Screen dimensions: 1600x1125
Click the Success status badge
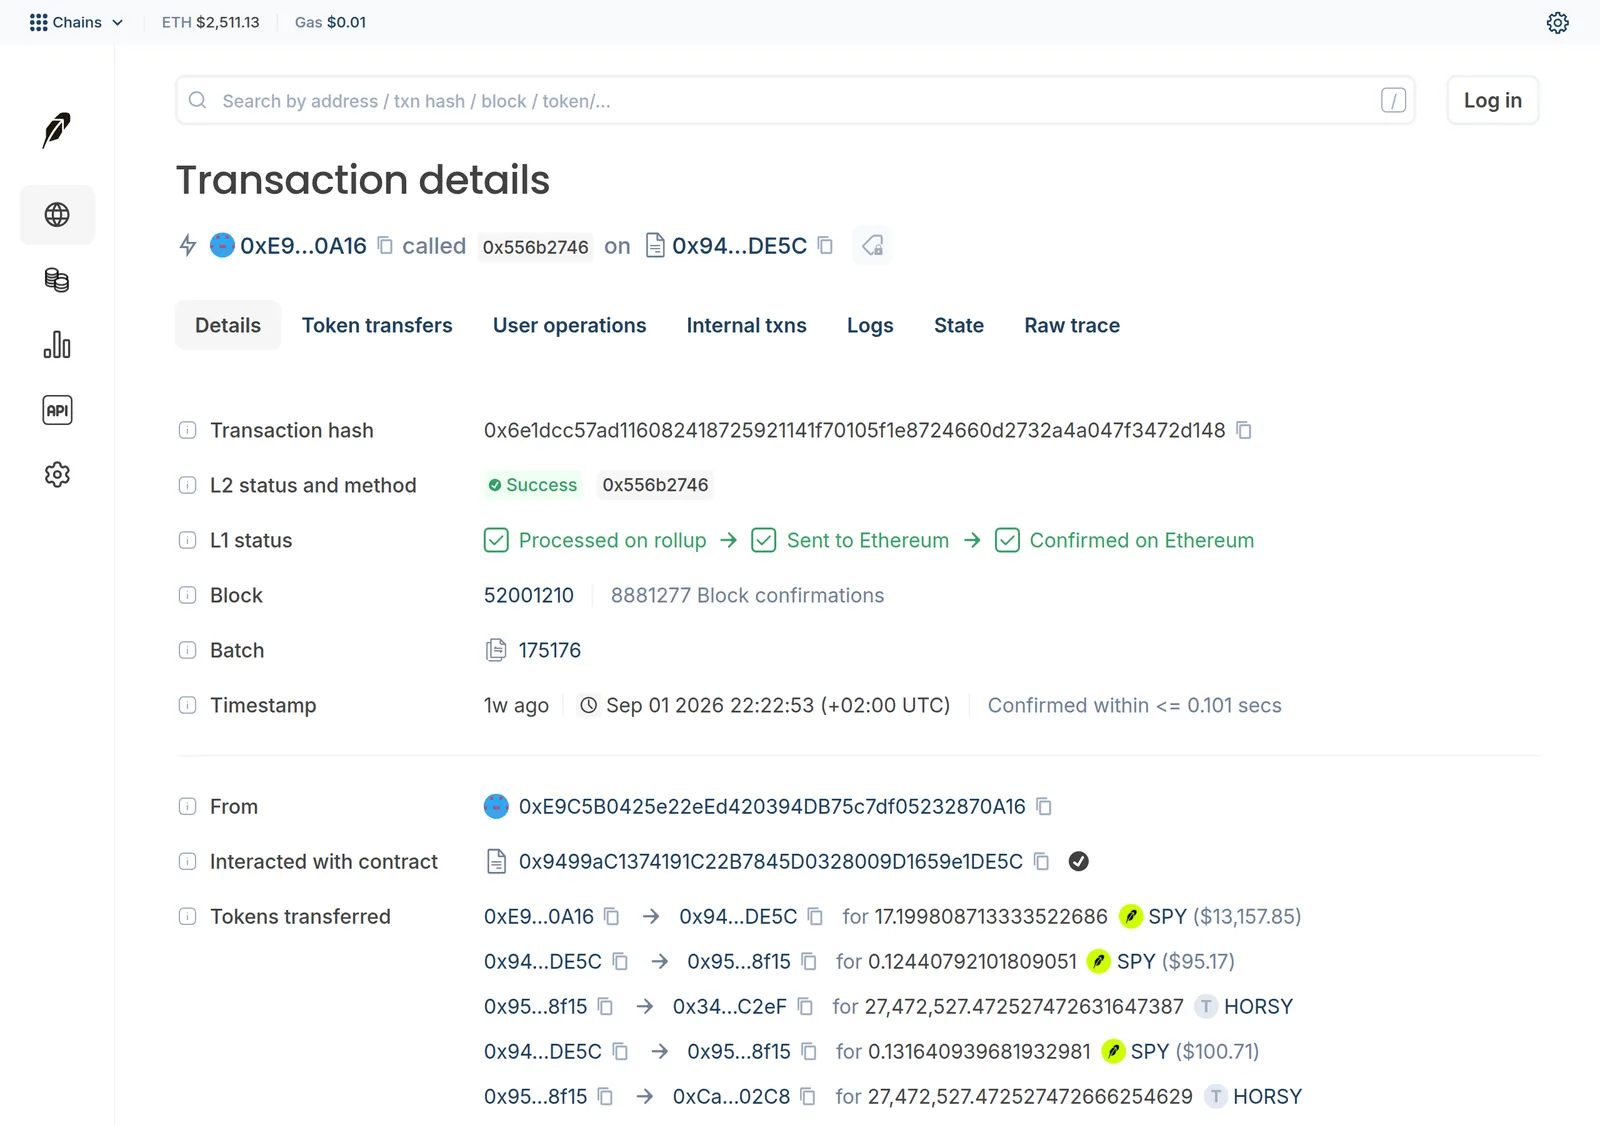coord(533,485)
